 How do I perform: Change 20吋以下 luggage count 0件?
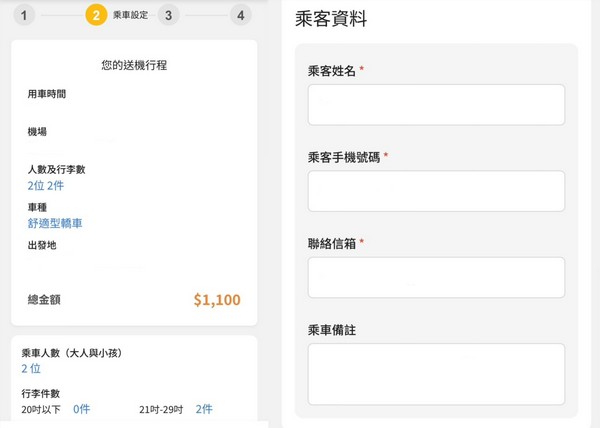[x=82, y=409]
